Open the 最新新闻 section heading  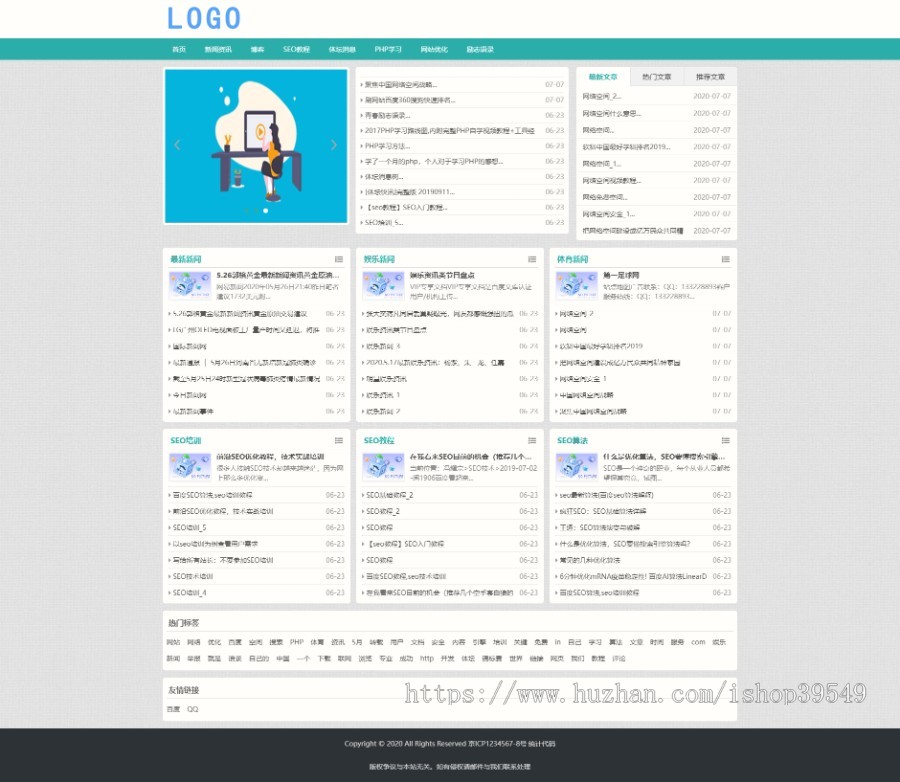(x=185, y=259)
